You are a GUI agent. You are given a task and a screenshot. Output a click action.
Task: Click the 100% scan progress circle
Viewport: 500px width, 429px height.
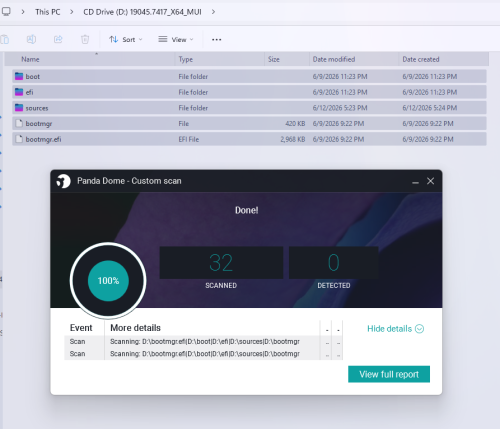[108, 281]
